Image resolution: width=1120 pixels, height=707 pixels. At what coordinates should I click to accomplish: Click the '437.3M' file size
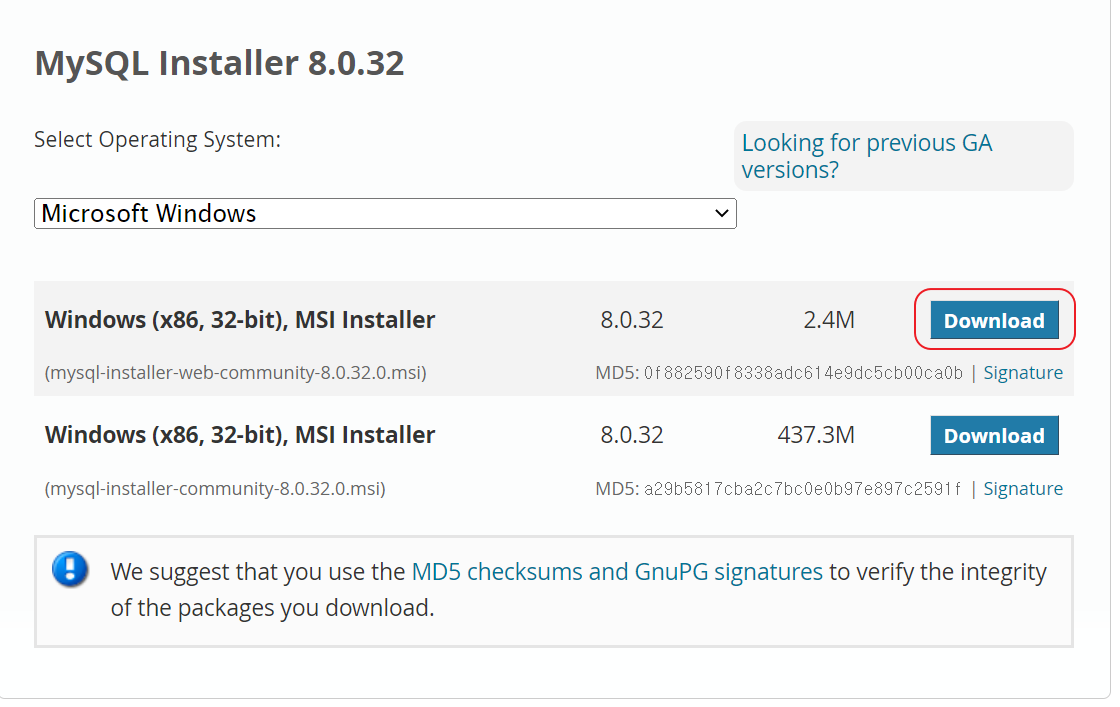pos(816,435)
